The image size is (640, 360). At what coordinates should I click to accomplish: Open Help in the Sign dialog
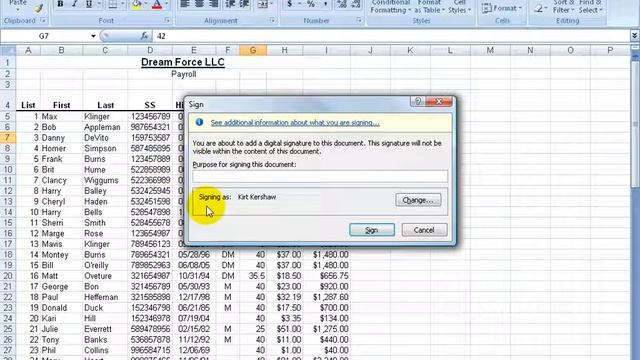(x=417, y=101)
